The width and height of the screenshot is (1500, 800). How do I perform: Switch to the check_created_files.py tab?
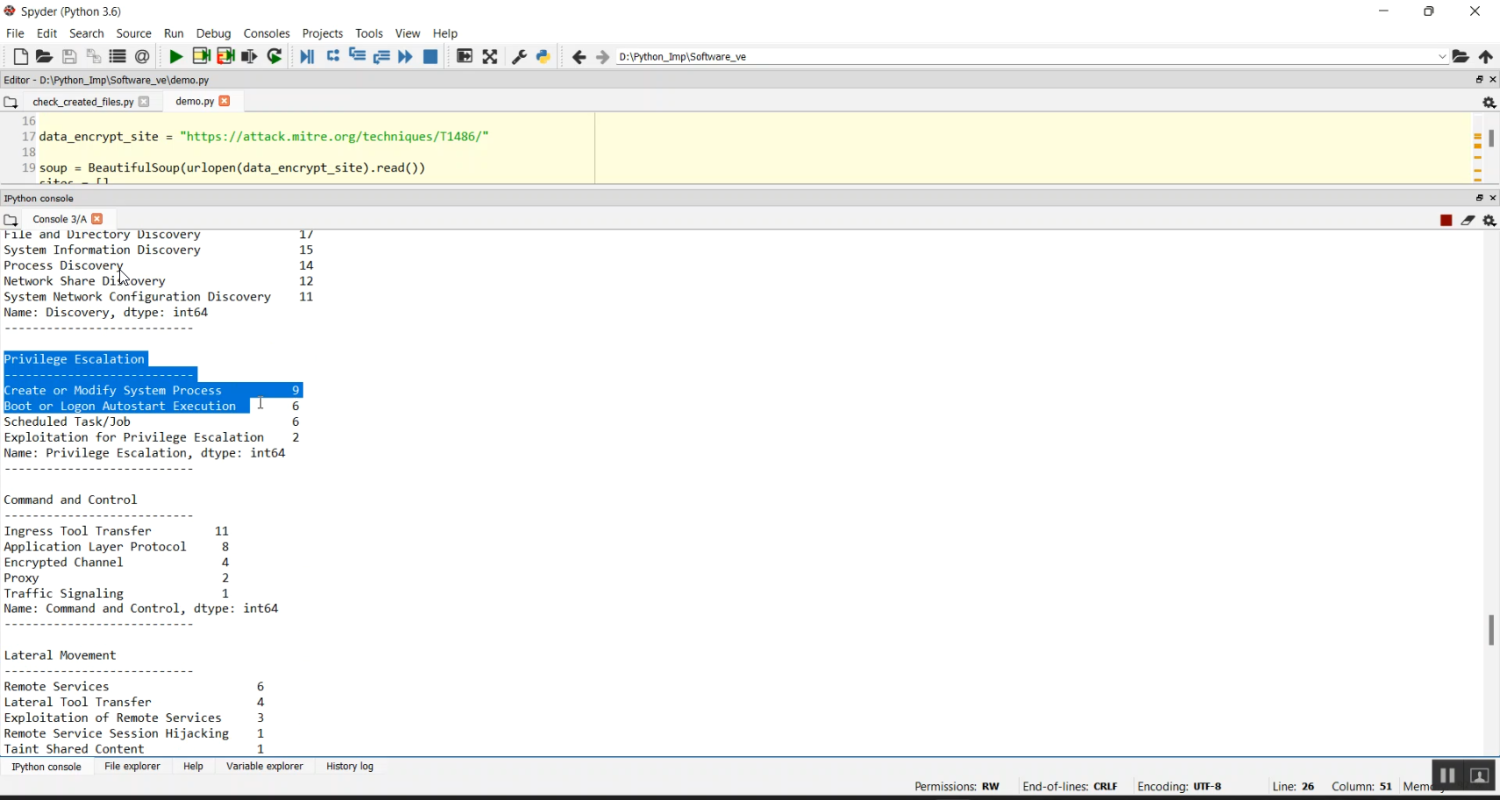tap(83, 102)
